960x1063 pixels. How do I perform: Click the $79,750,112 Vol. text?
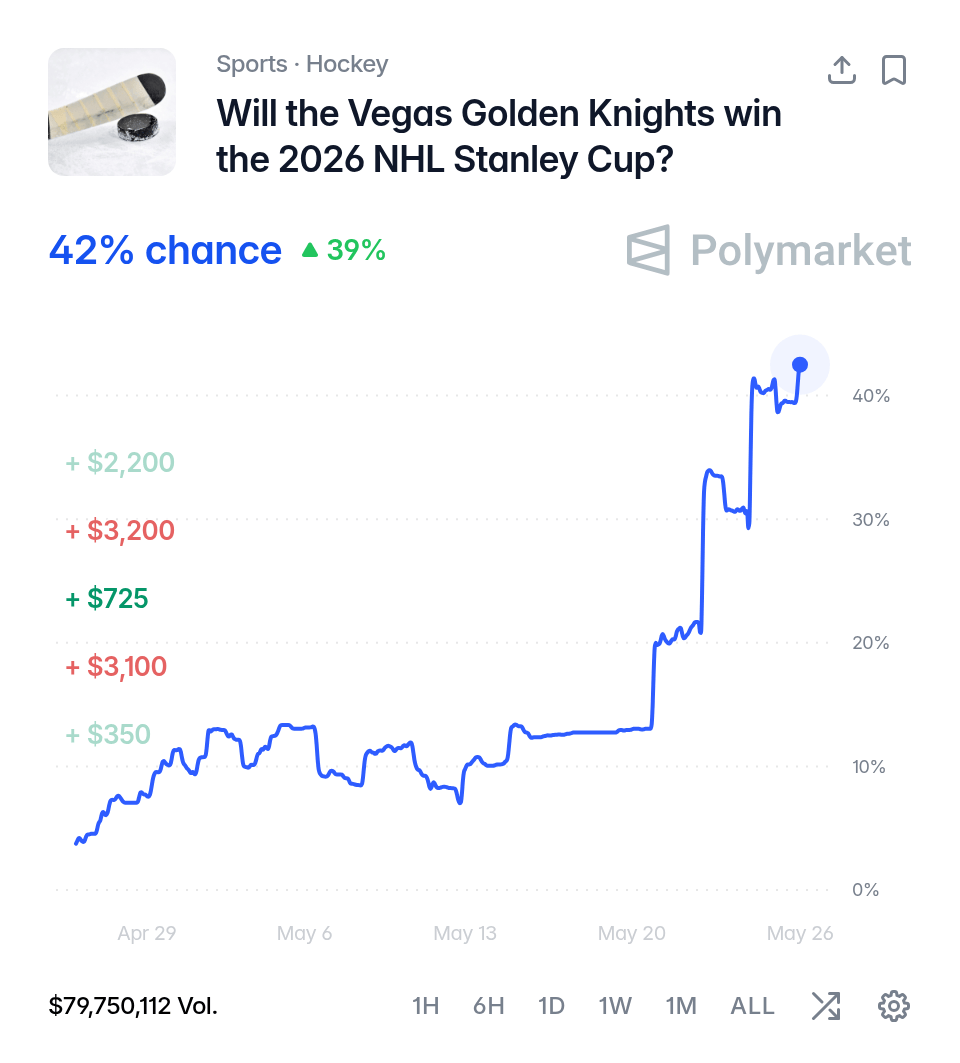(x=133, y=1005)
